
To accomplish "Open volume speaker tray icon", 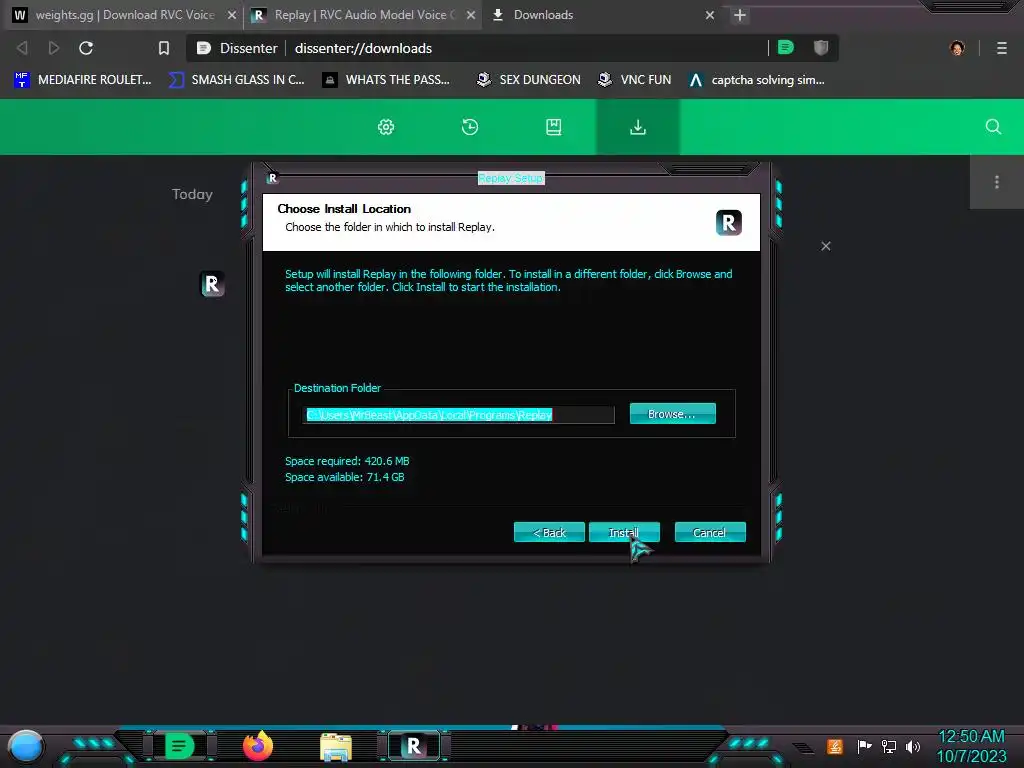I will (x=912, y=746).
